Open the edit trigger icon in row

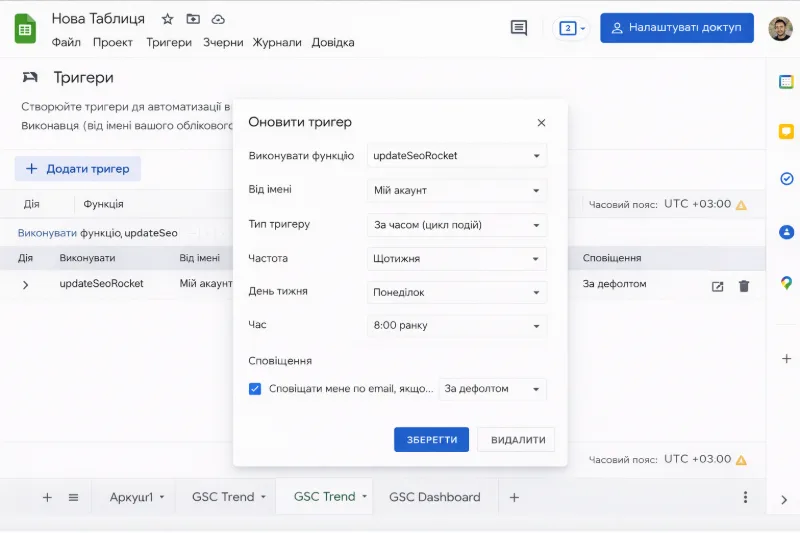717,286
